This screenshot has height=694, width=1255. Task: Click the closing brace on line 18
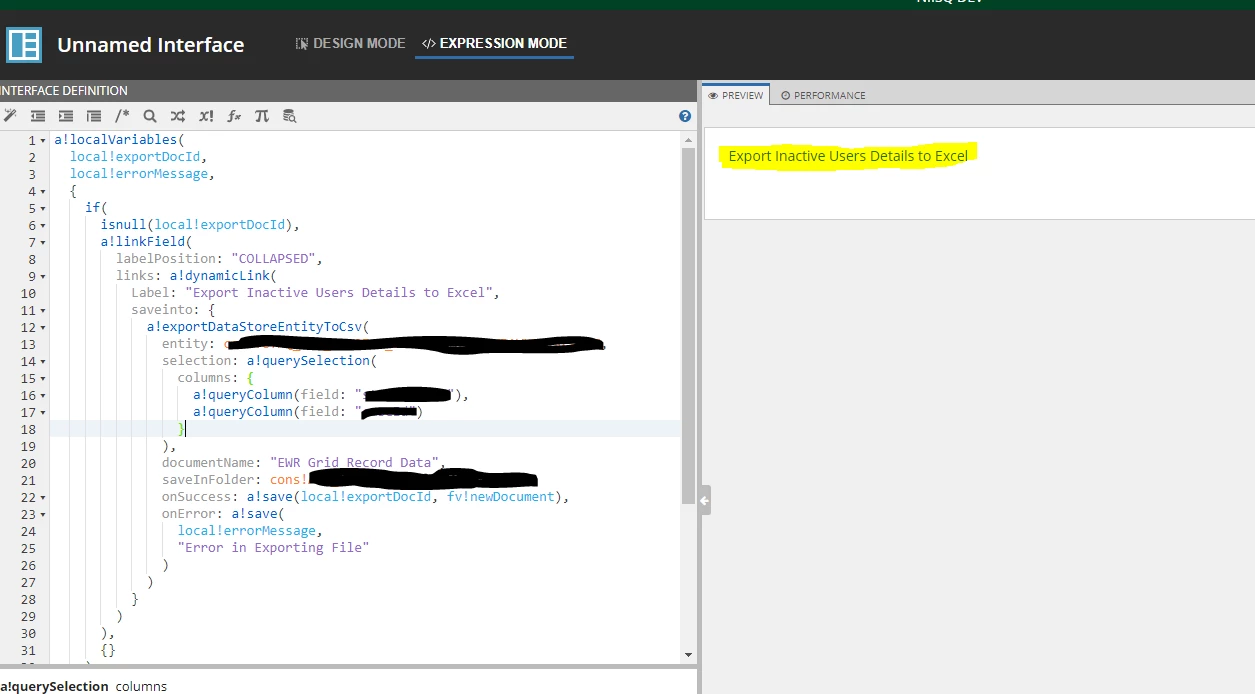coord(181,429)
